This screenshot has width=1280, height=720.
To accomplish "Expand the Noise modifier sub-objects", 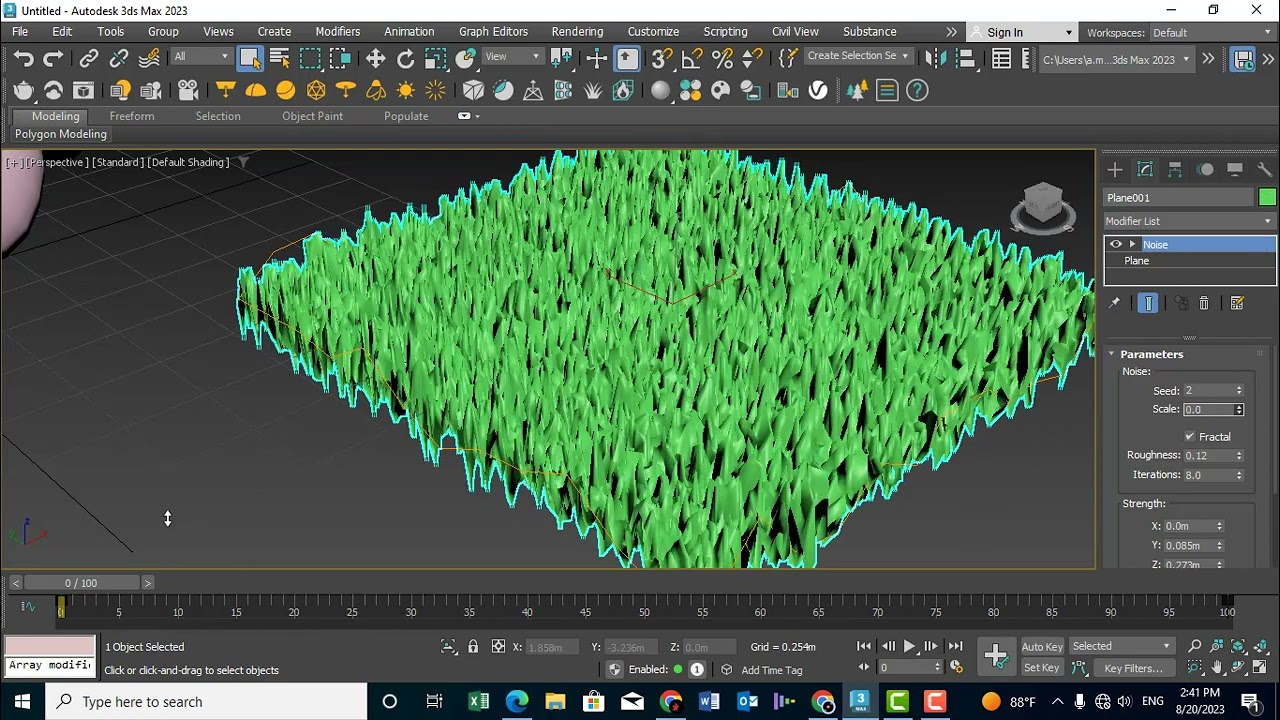I will (x=1132, y=244).
